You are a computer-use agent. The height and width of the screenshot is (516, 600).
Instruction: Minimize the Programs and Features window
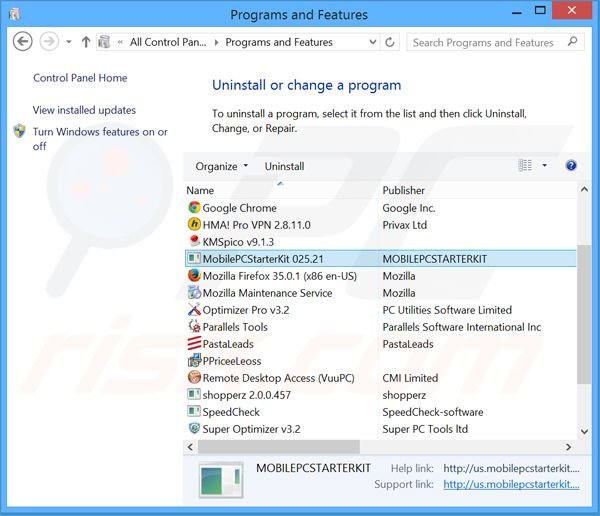[517, 11]
